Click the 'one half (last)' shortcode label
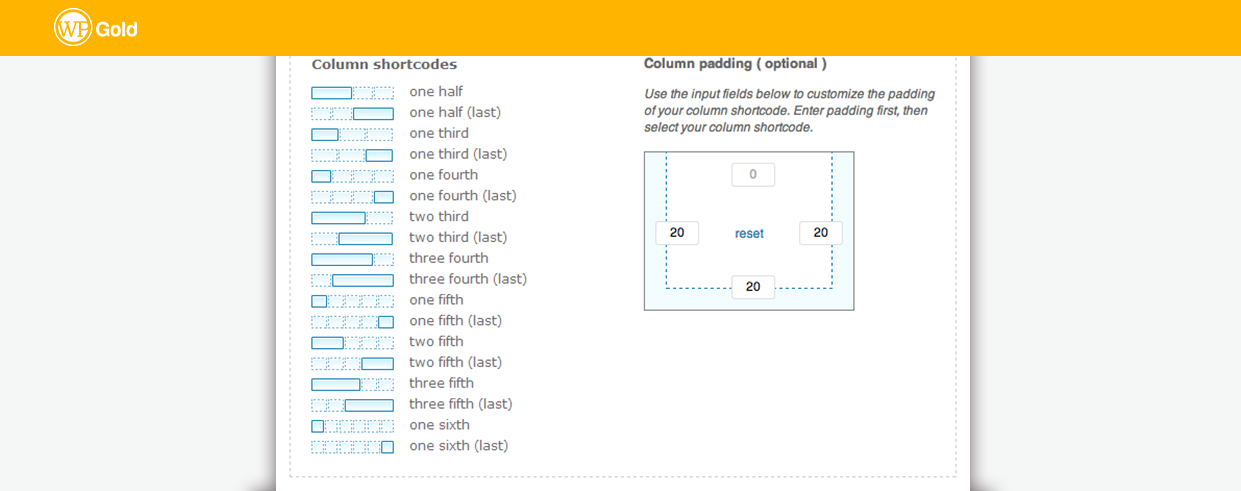 tap(455, 113)
